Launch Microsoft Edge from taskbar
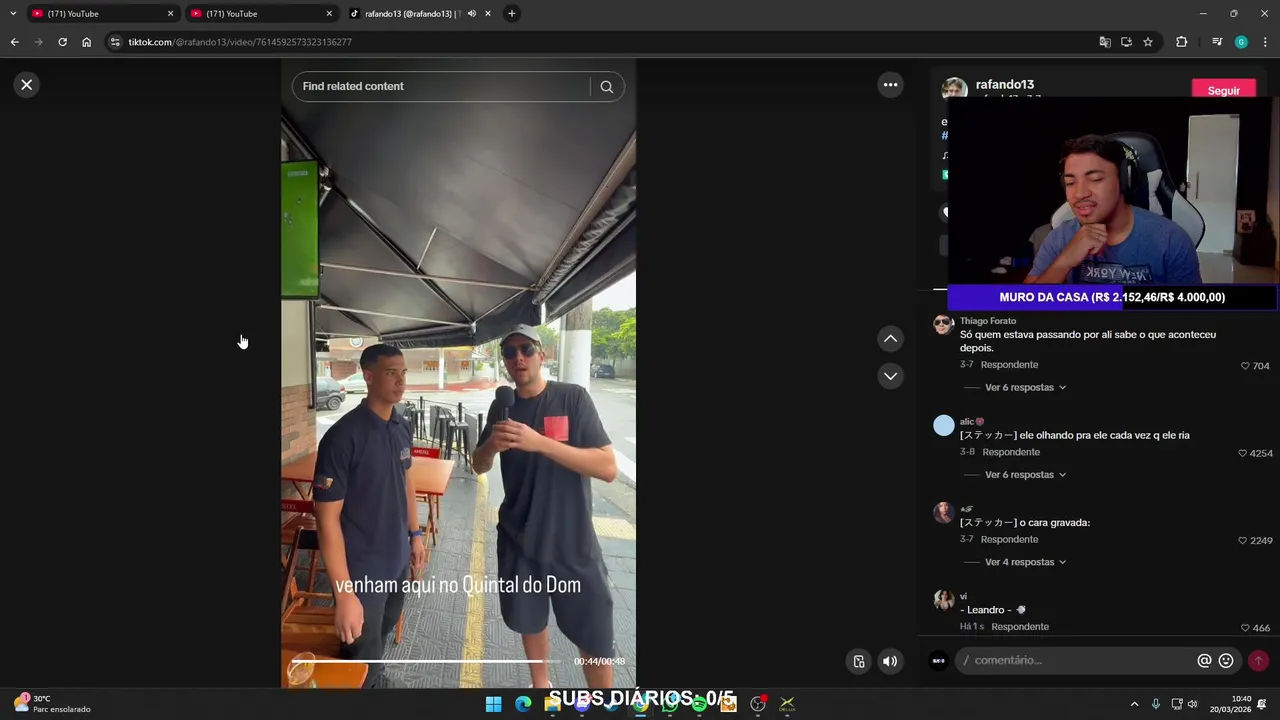This screenshot has height=720, width=1280. [x=523, y=704]
